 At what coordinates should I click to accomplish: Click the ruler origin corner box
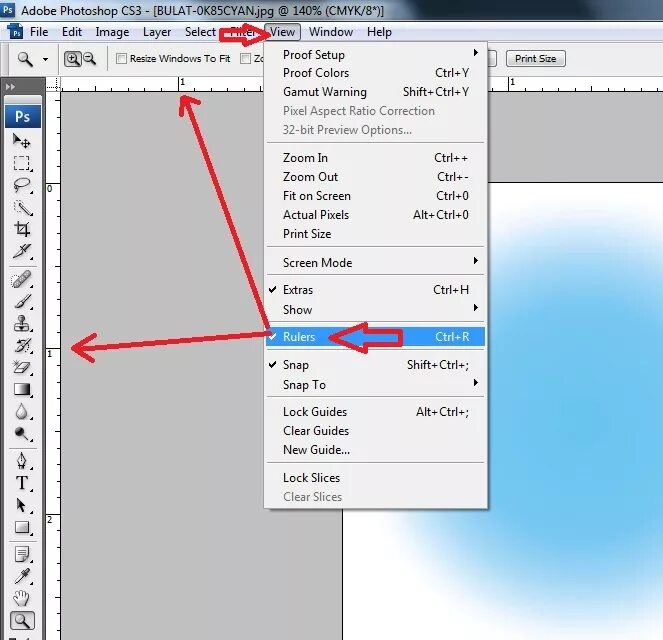point(53,85)
